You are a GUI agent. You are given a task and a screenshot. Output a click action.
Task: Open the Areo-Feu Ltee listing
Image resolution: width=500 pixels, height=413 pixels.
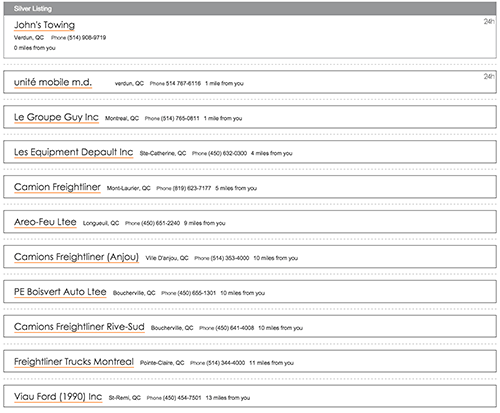click(45, 222)
